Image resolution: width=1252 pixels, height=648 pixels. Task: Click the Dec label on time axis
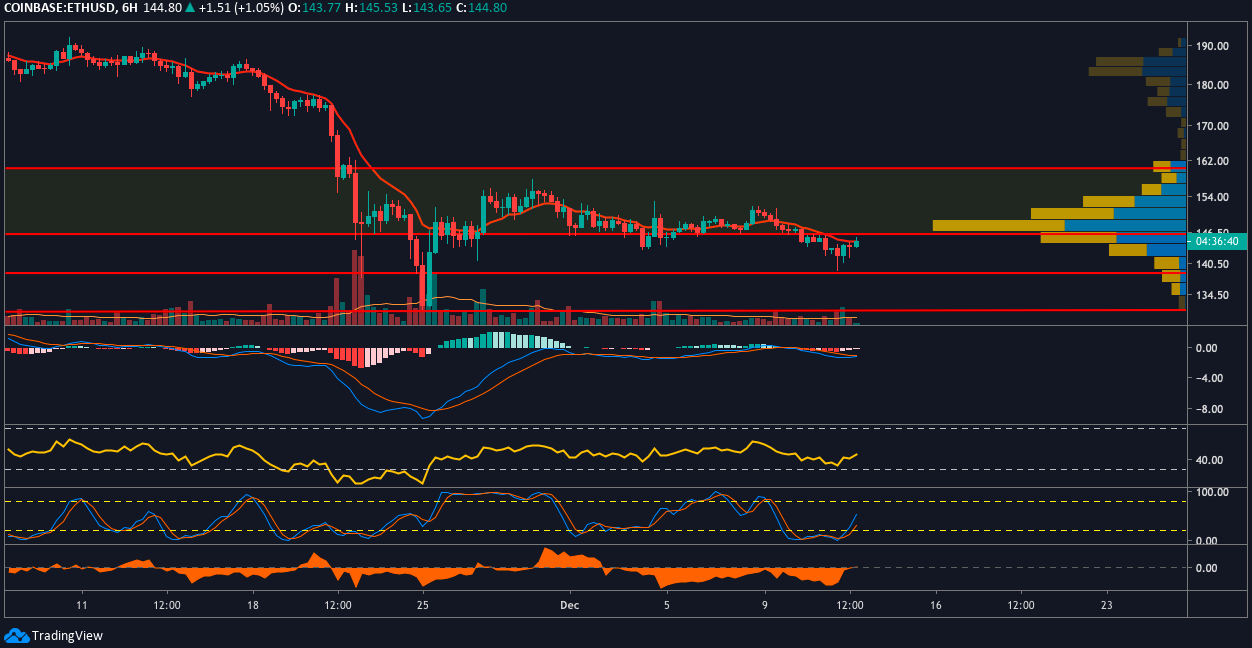tap(569, 605)
